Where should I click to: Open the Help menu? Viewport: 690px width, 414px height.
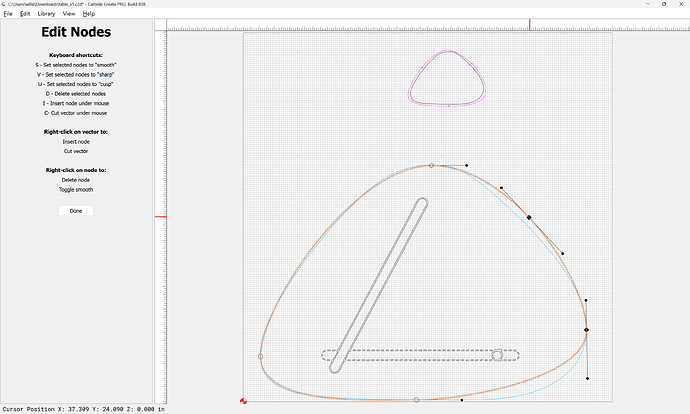89,14
